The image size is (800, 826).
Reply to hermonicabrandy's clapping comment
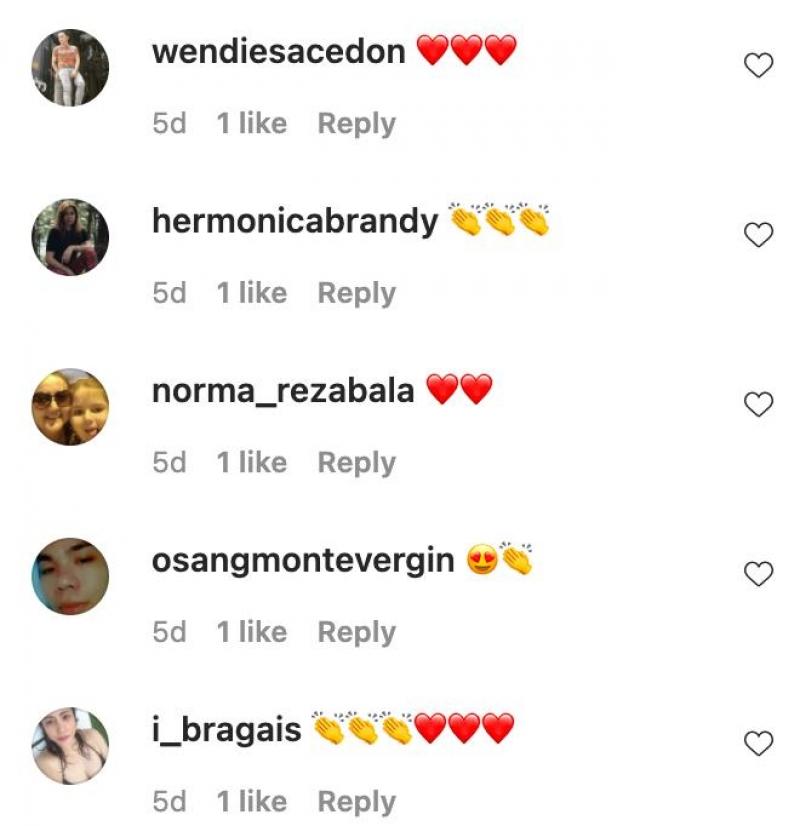357,294
